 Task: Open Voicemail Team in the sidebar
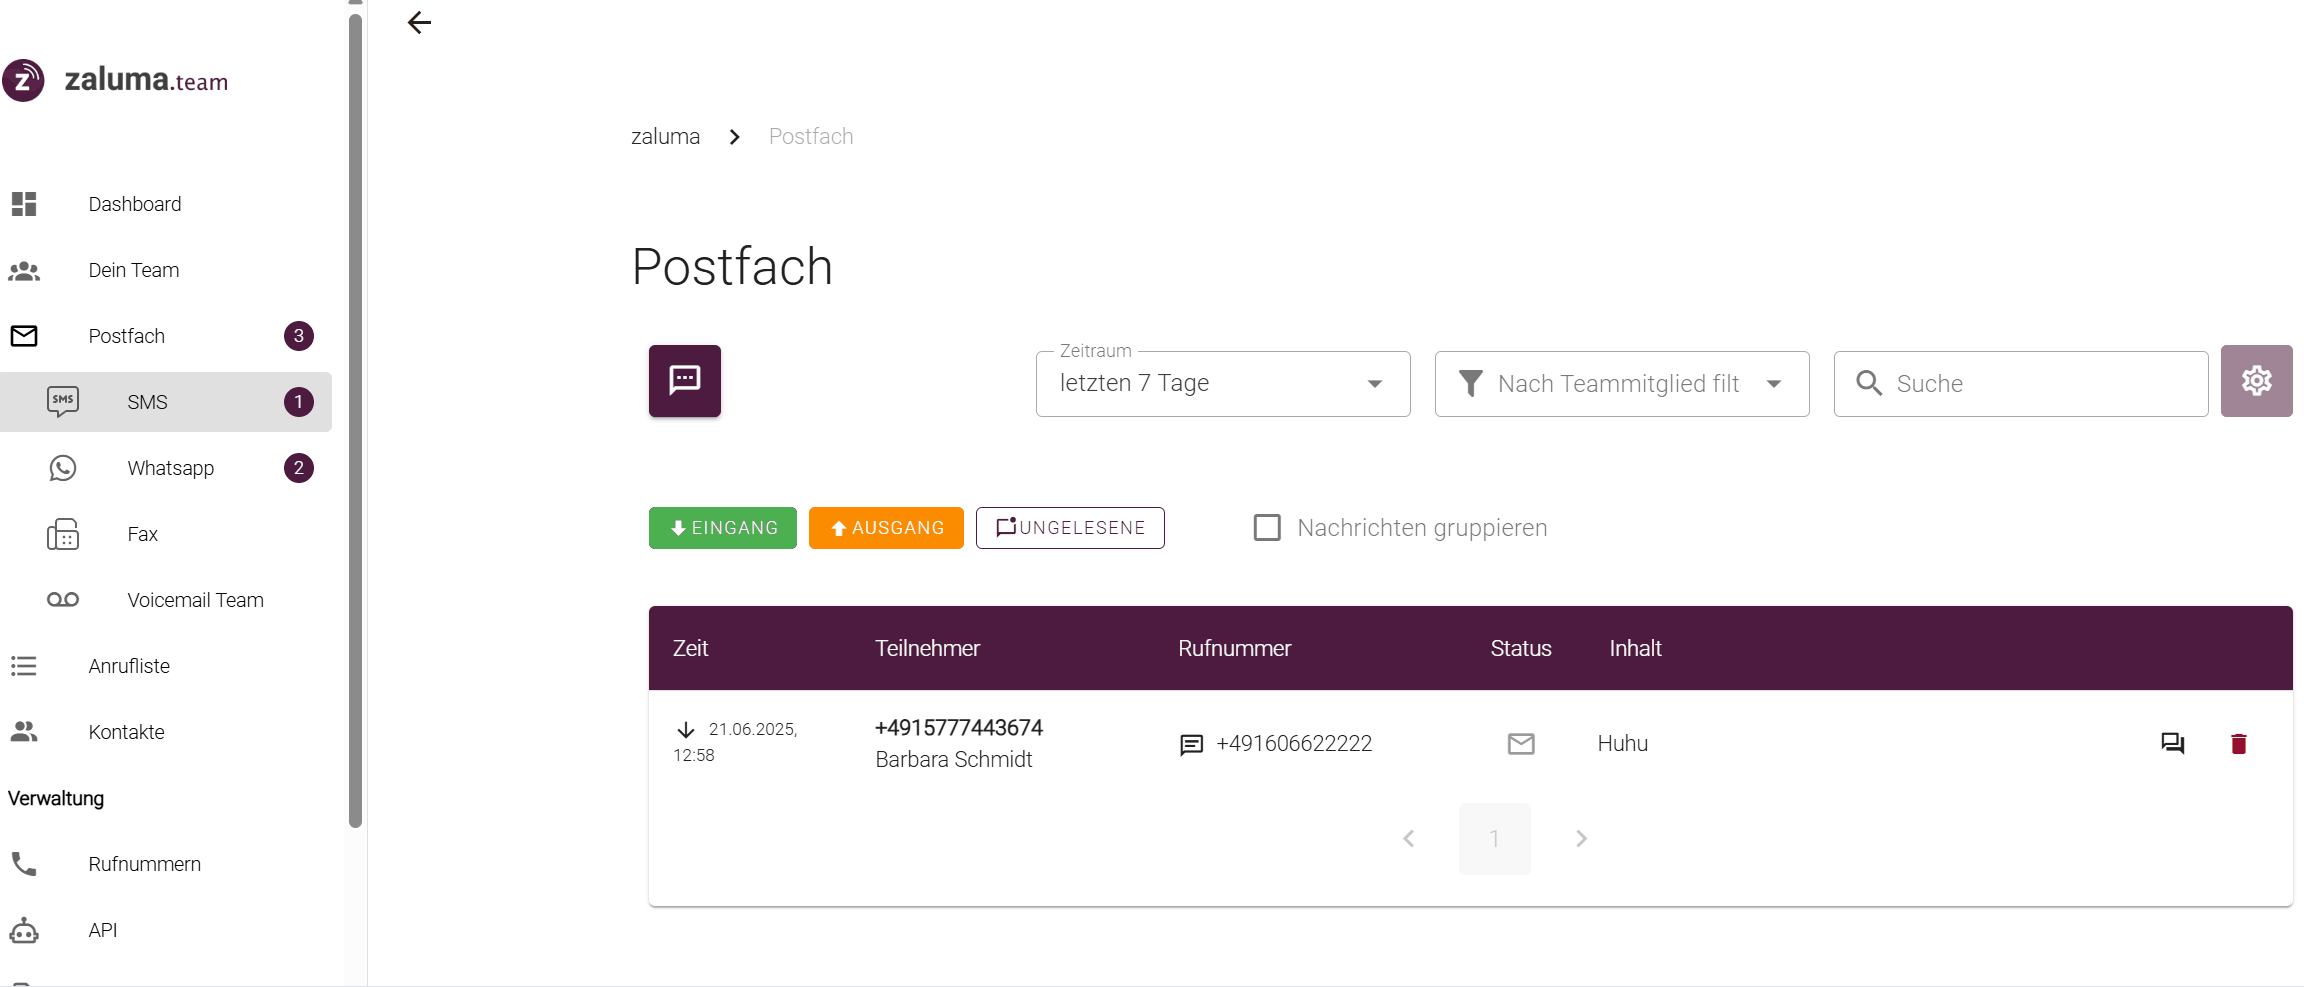(166, 600)
